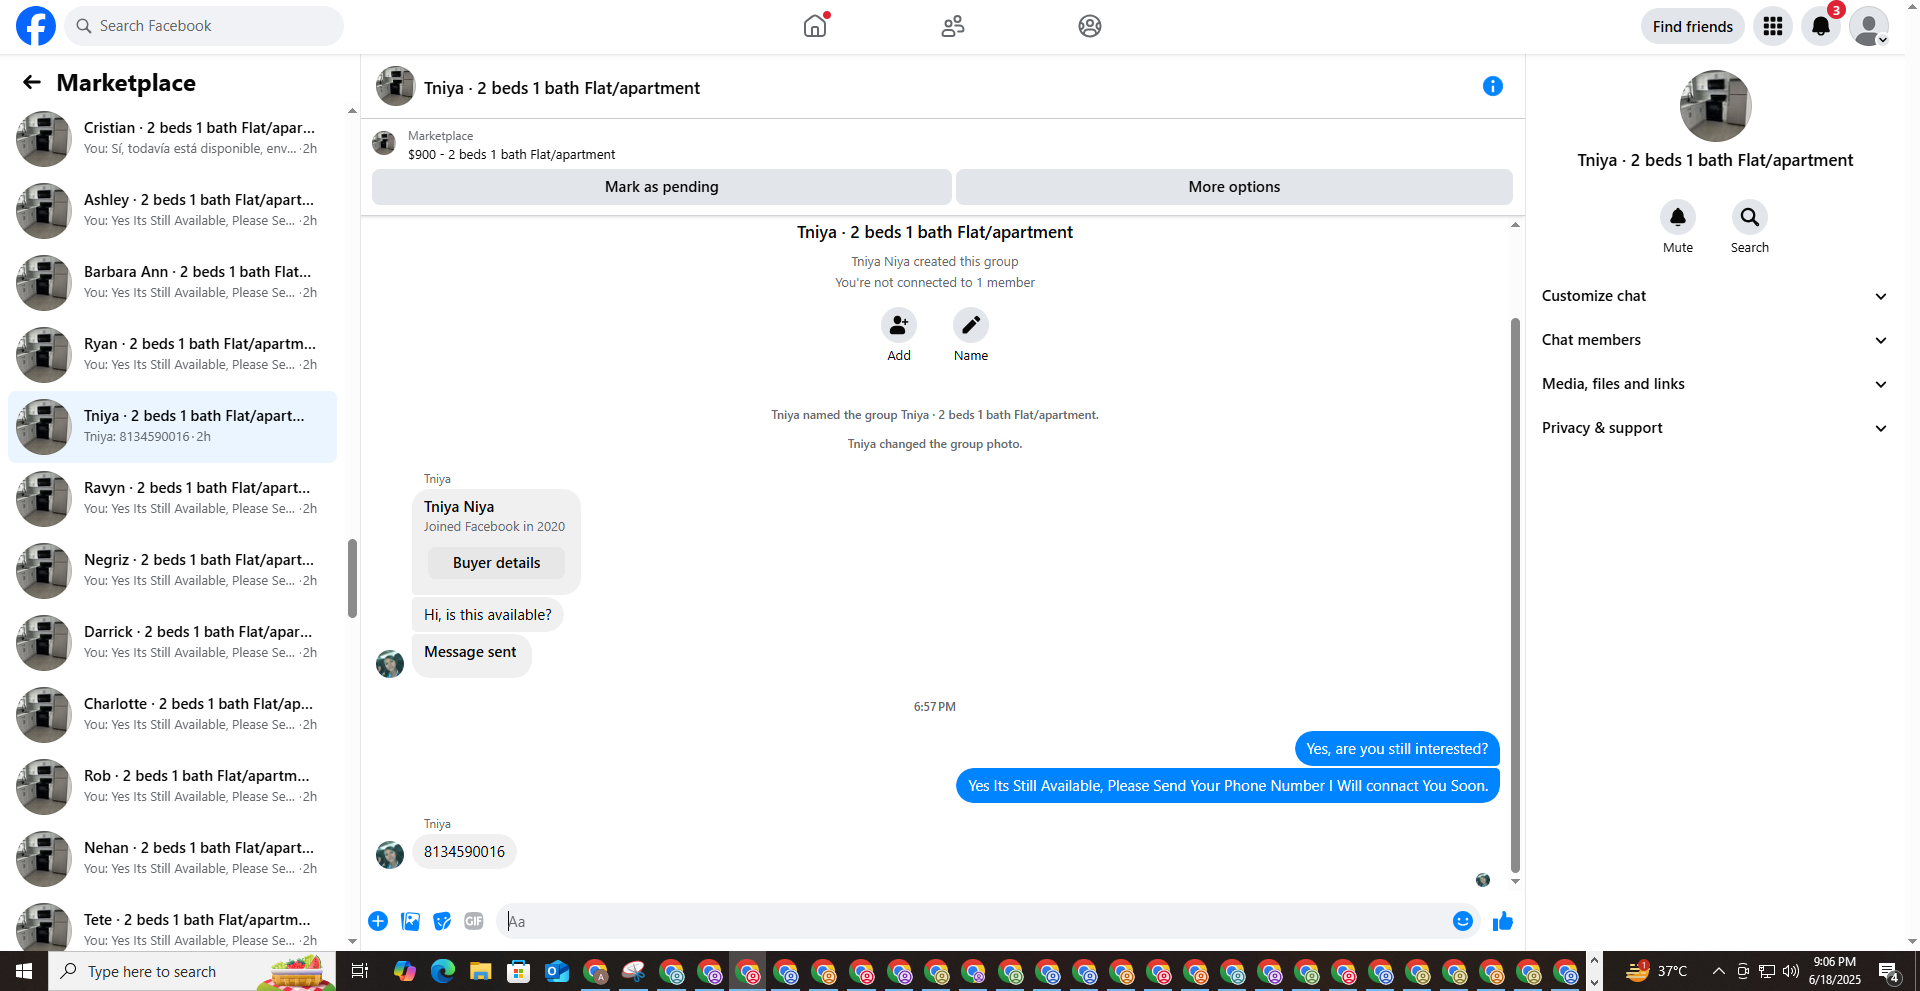Click the phone number message 8134590016
The height and width of the screenshot is (991, 1920).
coord(464,852)
